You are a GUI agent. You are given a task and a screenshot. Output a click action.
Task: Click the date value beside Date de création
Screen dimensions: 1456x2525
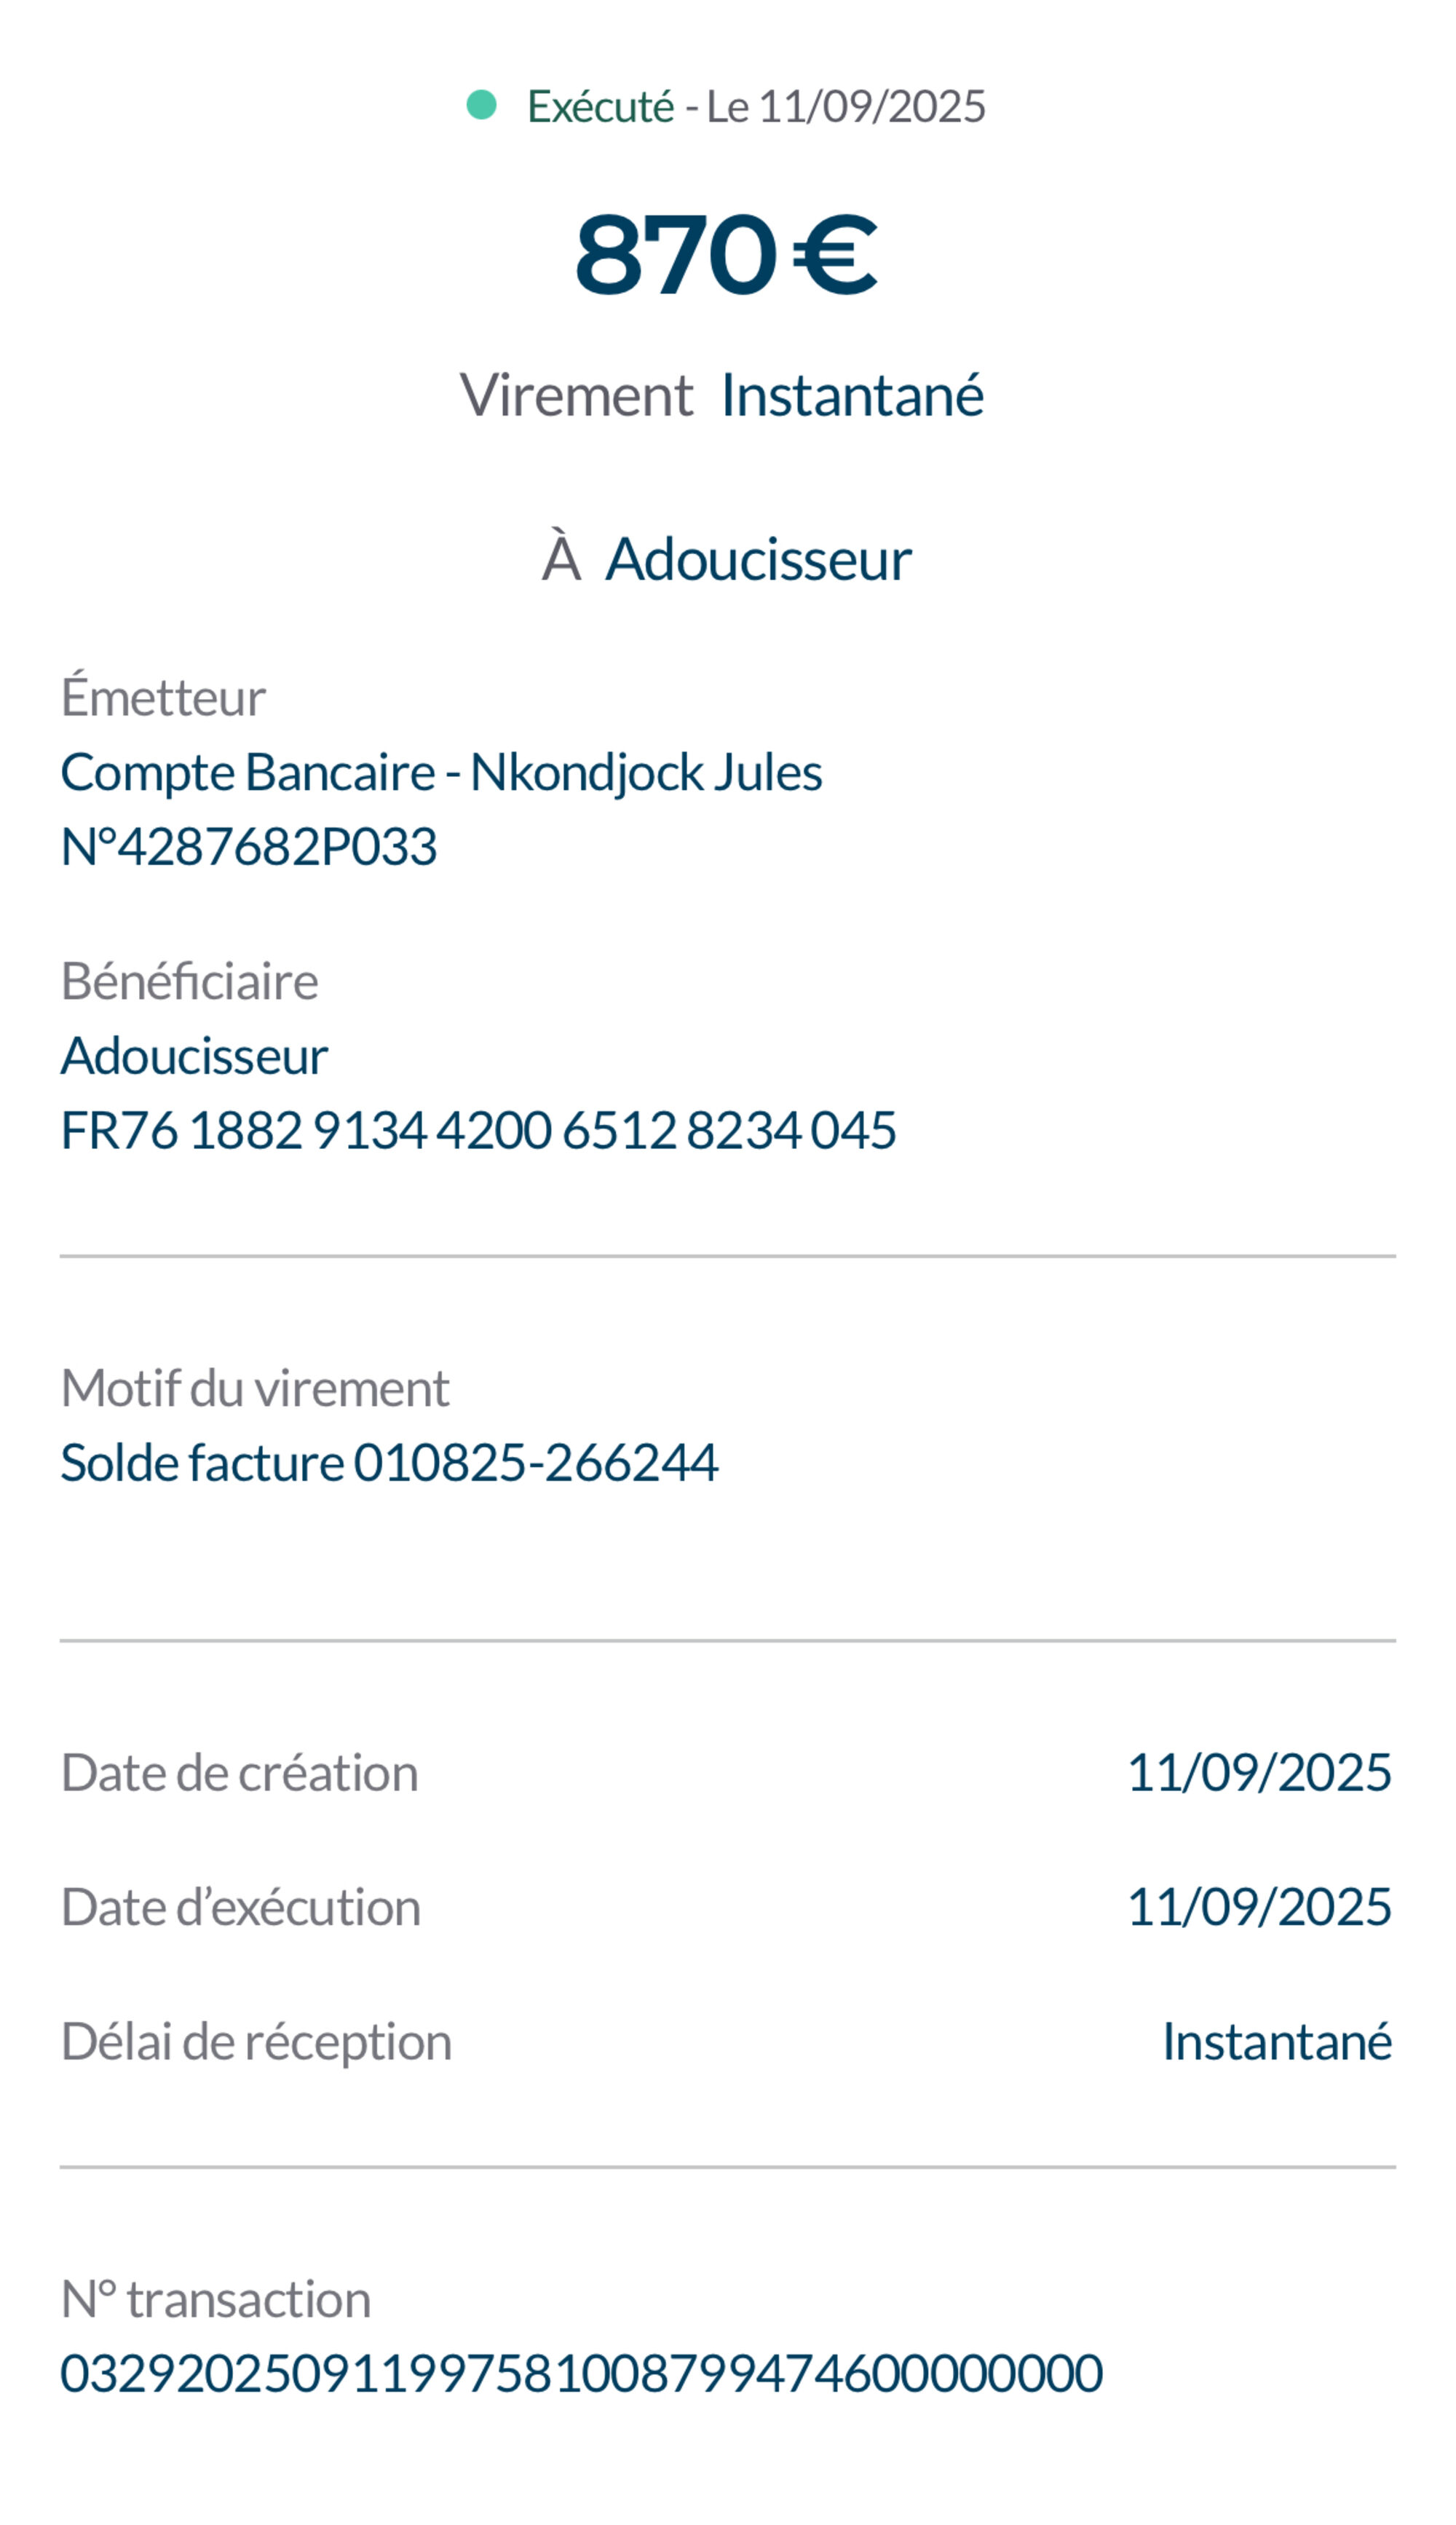(x=1259, y=1773)
